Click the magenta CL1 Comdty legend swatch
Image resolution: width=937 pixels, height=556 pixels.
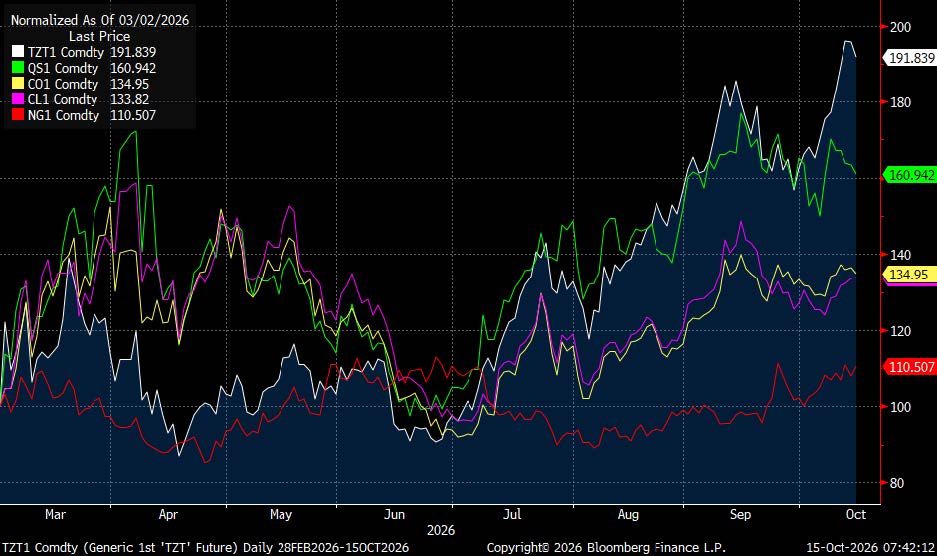[18, 99]
